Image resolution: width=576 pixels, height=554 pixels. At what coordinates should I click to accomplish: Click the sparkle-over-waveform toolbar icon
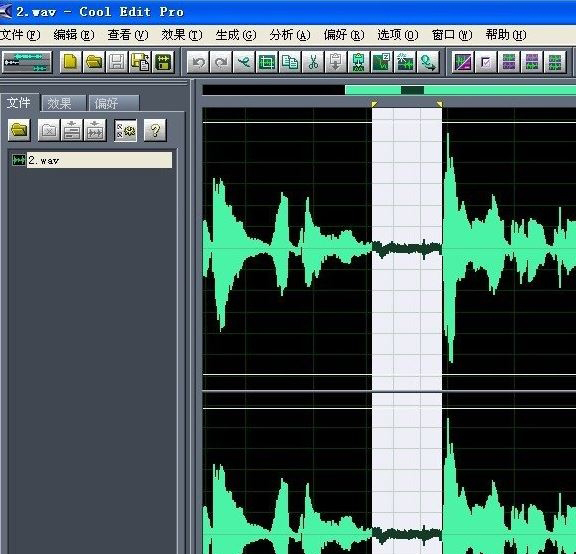404,62
